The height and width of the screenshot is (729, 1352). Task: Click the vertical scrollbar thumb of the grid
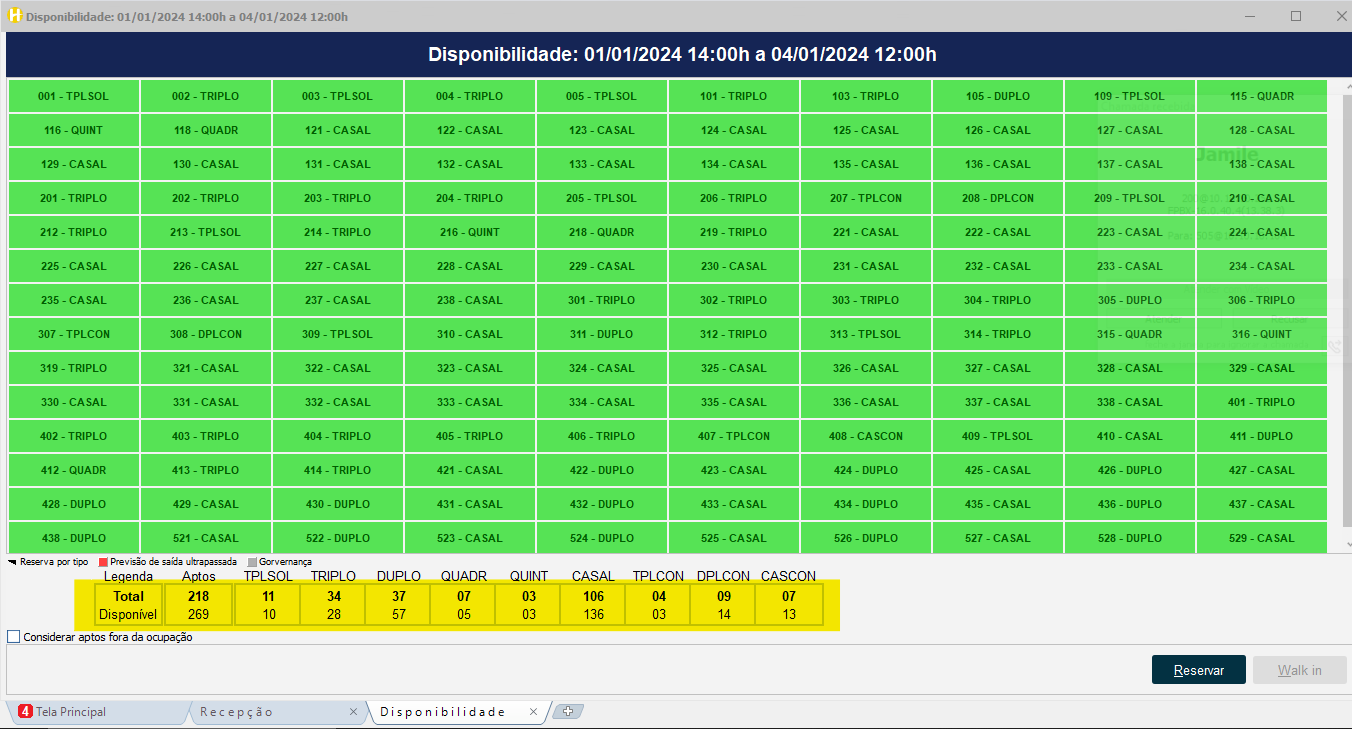click(1344, 300)
